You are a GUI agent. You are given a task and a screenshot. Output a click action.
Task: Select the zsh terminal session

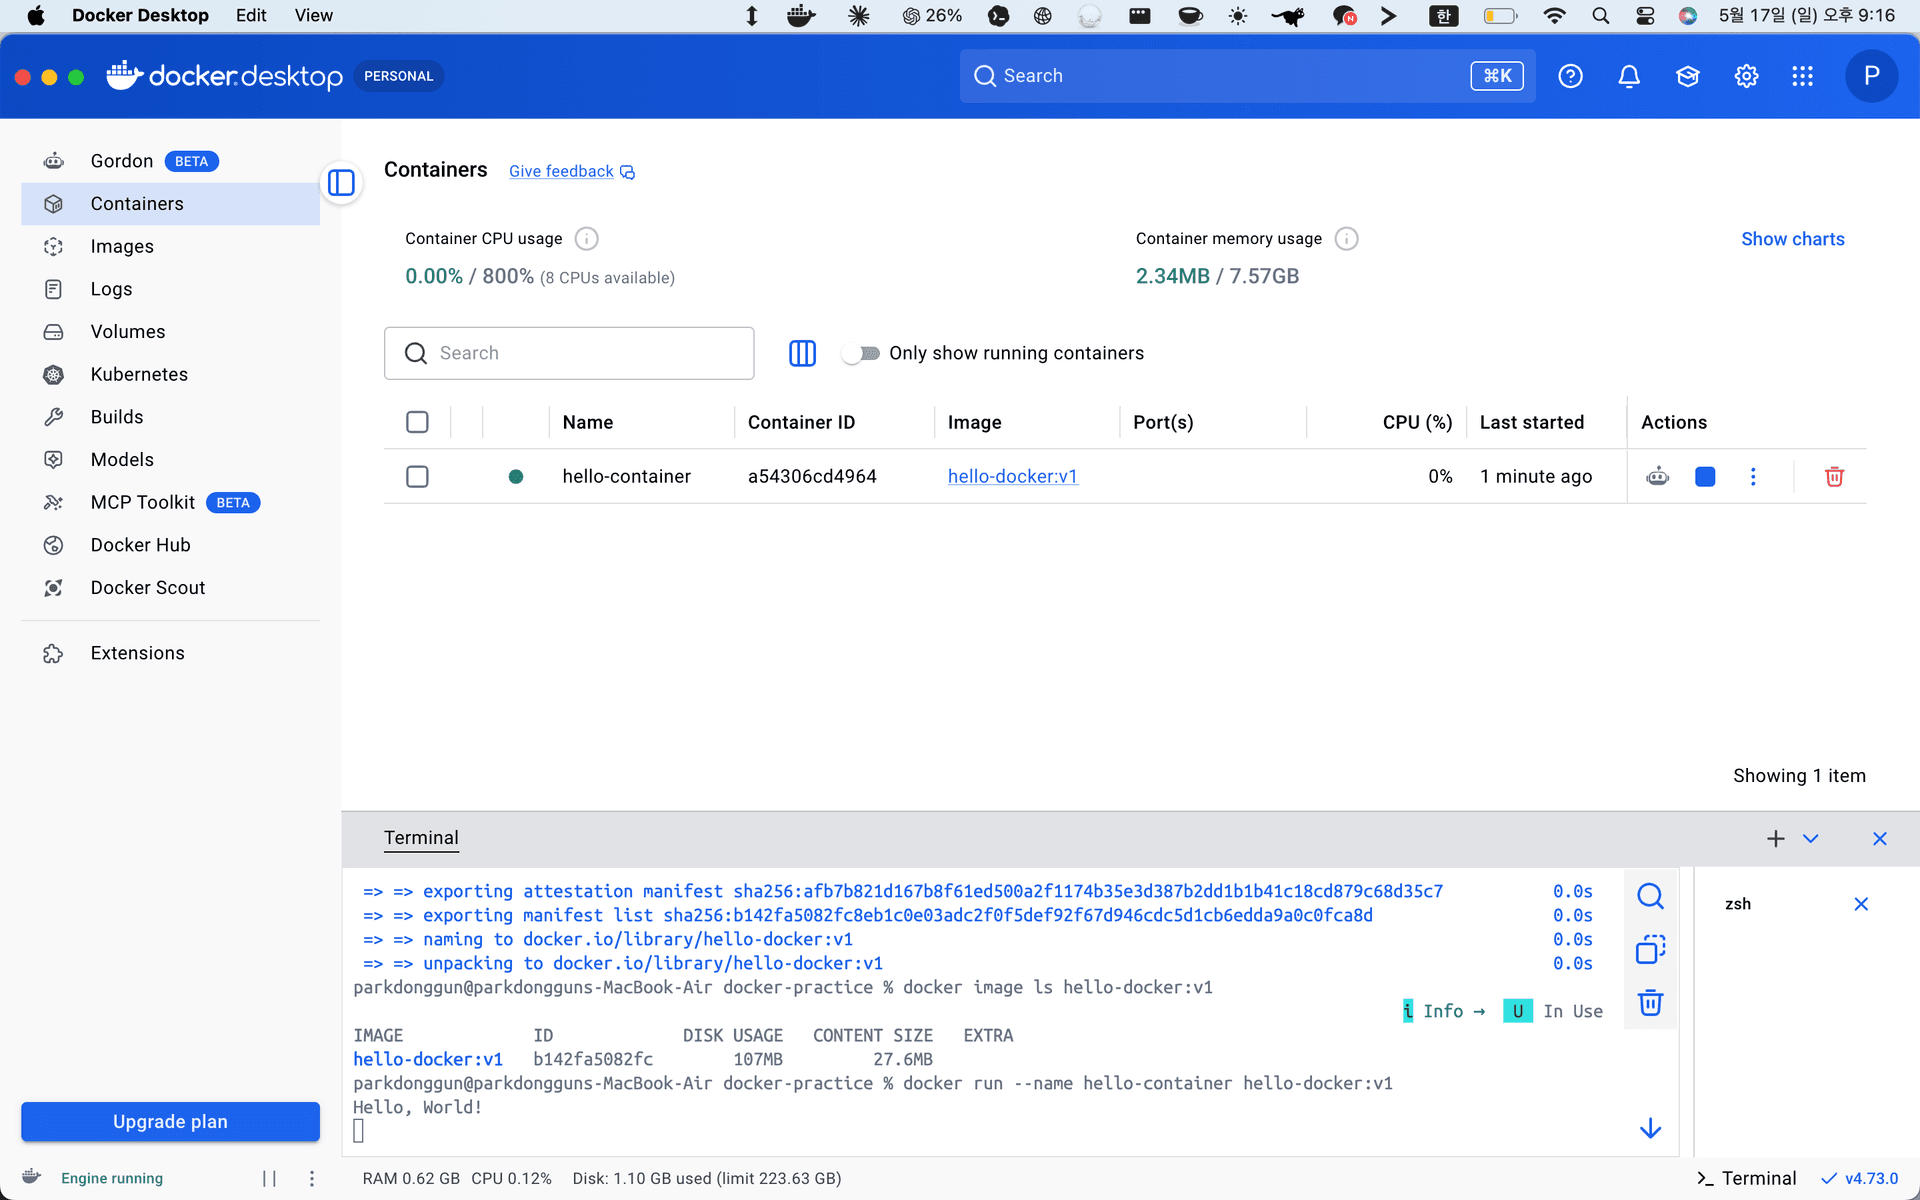pyautogui.click(x=1738, y=904)
